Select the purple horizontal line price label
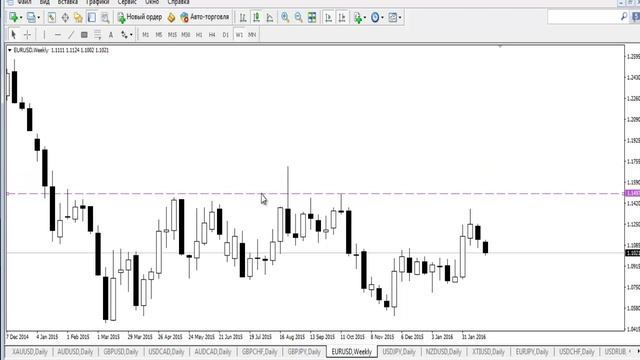Image resolution: width=640 pixels, height=360 pixels. 632,193
